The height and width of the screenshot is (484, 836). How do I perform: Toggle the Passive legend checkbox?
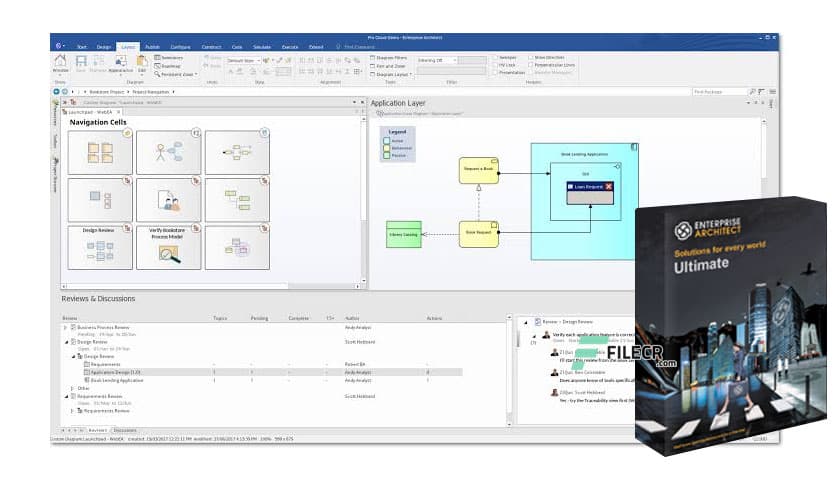point(387,156)
